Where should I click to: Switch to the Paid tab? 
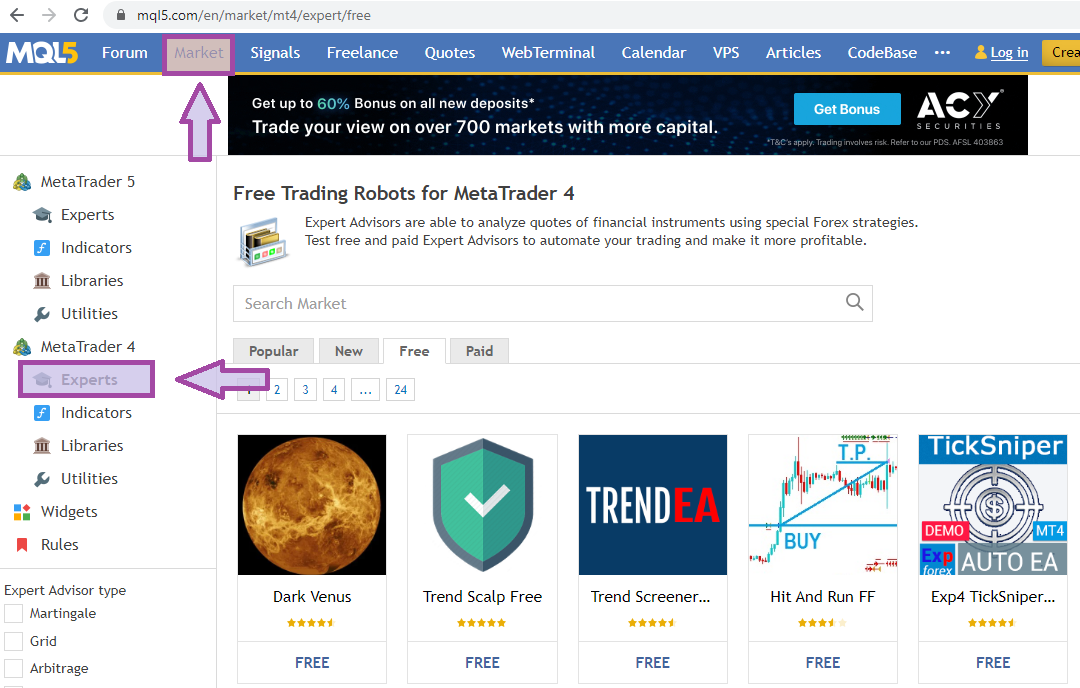click(479, 351)
